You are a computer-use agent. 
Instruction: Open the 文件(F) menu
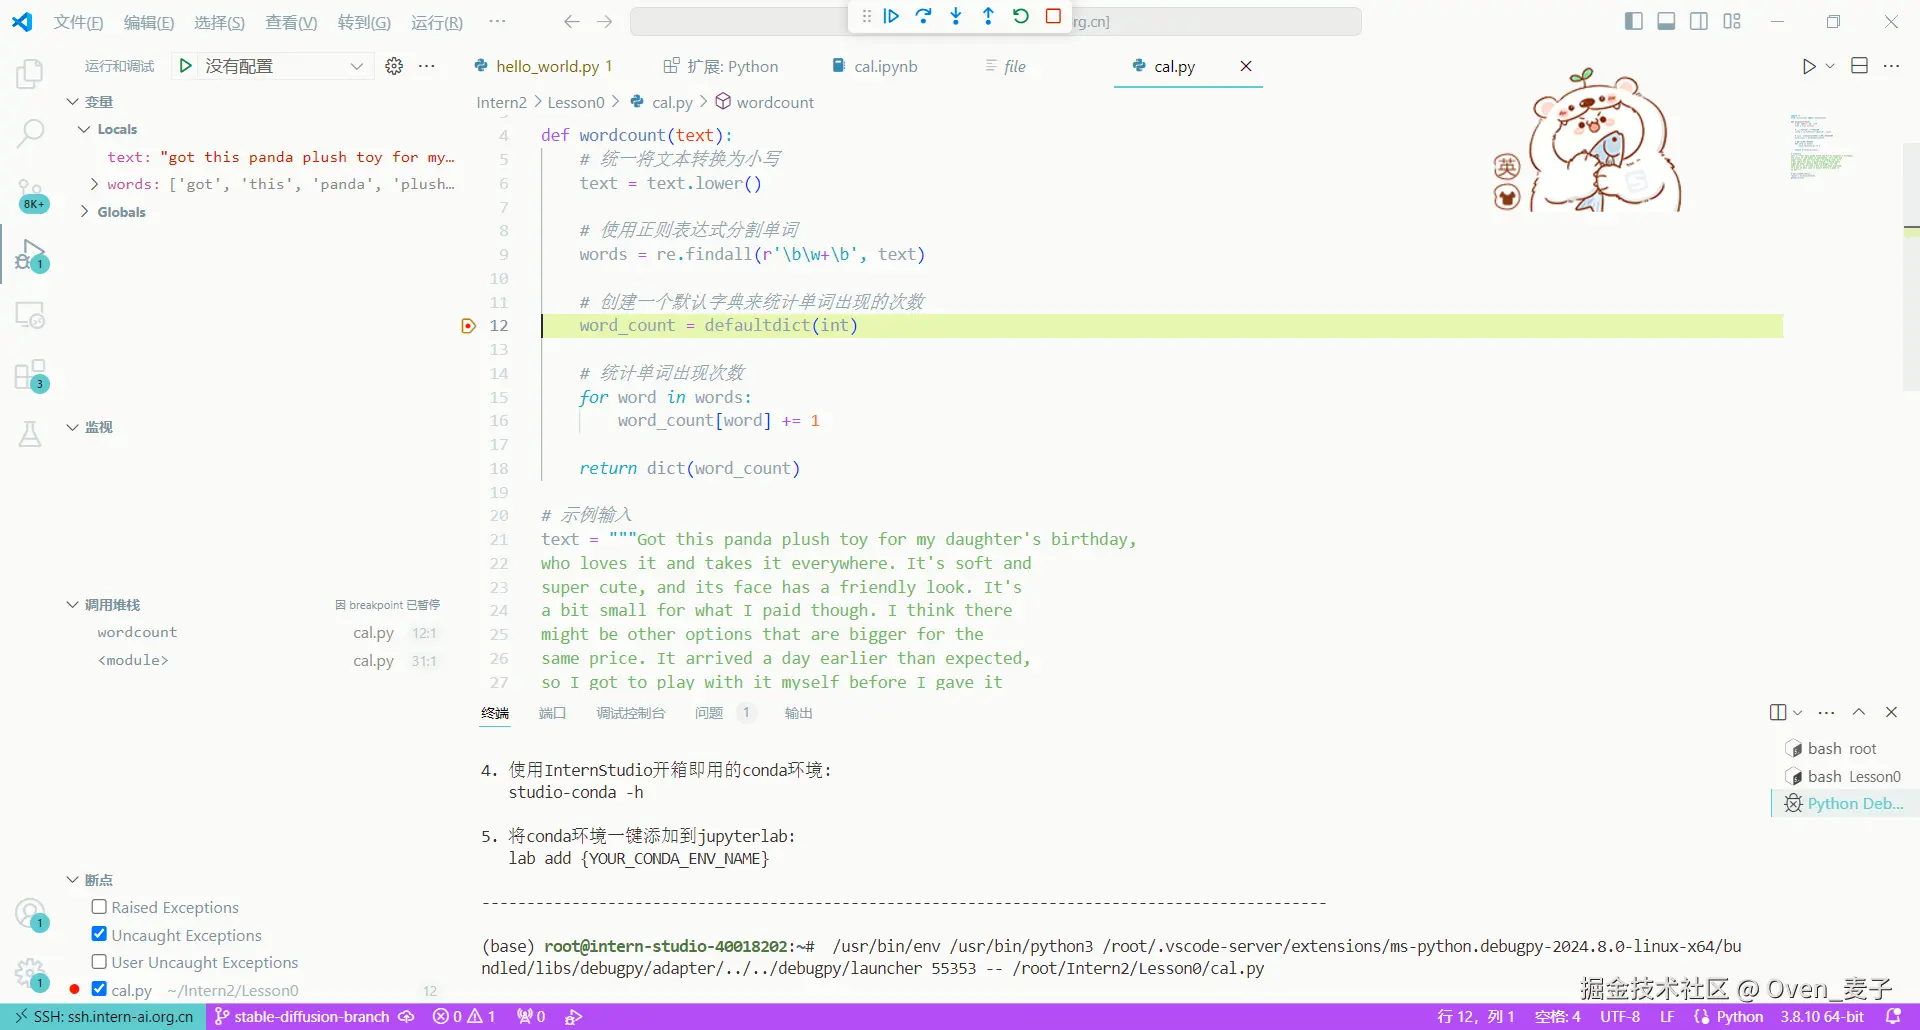(78, 22)
